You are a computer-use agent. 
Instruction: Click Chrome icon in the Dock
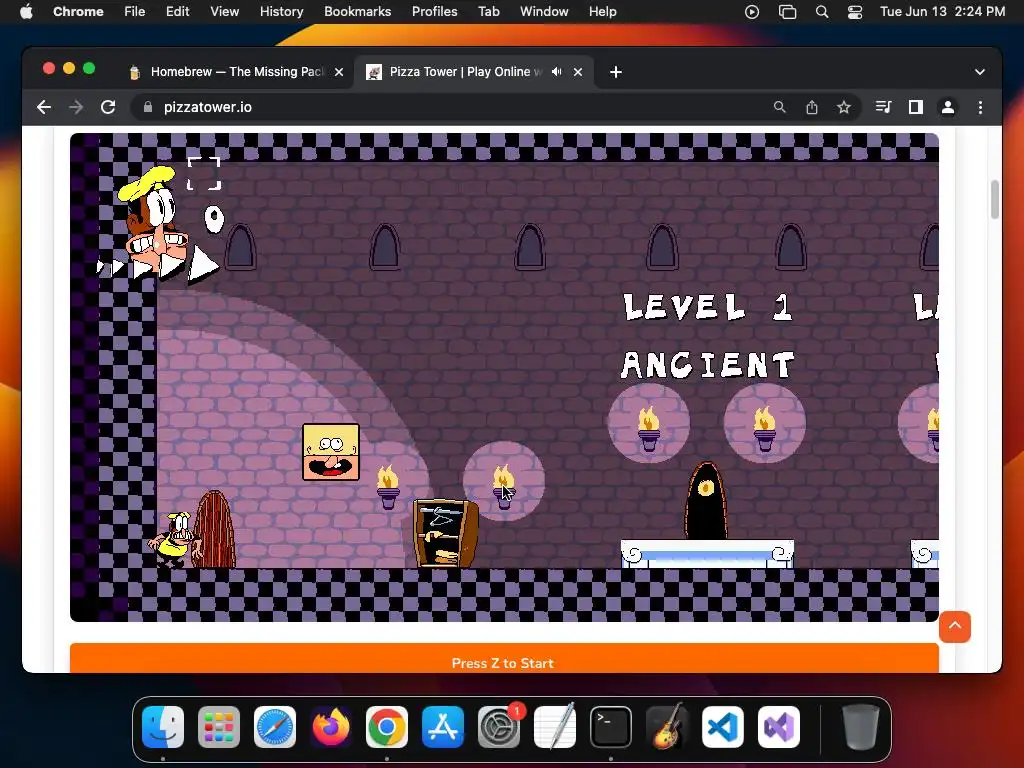[x=387, y=727]
